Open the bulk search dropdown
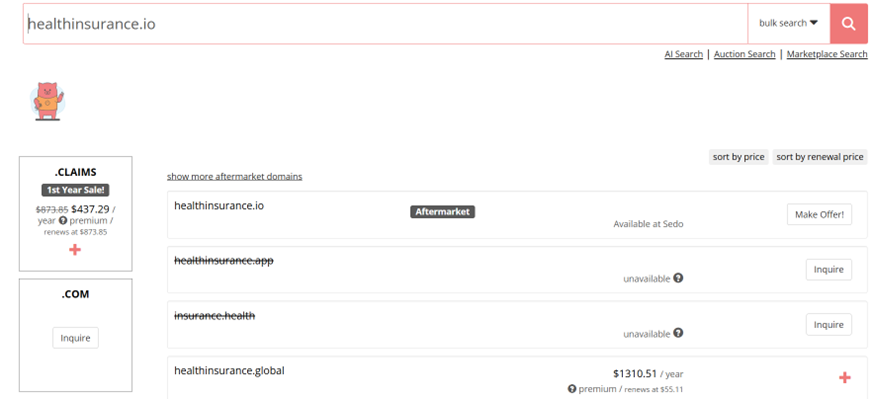The width and height of the screenshot is (873, 399). pyautogui.click(x=788, y=23)
